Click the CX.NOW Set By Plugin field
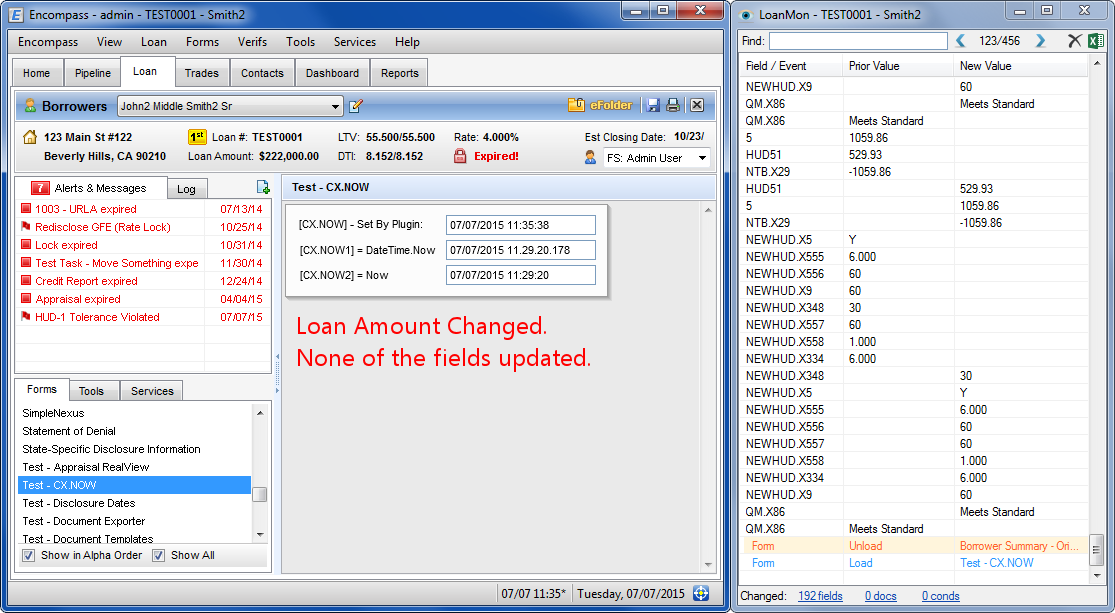 point(521,225)
